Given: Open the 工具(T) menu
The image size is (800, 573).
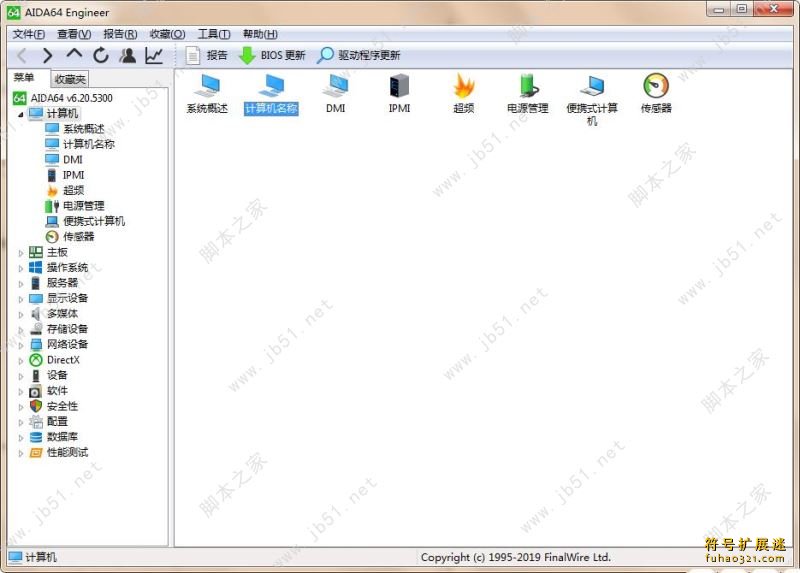Looking at the screenshot, I should click(214, 34).
